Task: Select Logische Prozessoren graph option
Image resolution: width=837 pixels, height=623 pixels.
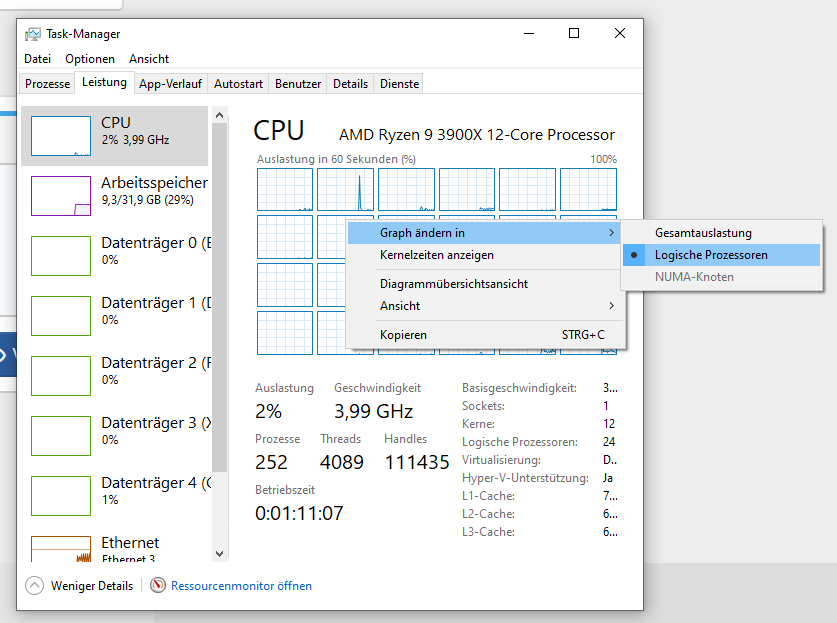Action: tap(721, 255)
